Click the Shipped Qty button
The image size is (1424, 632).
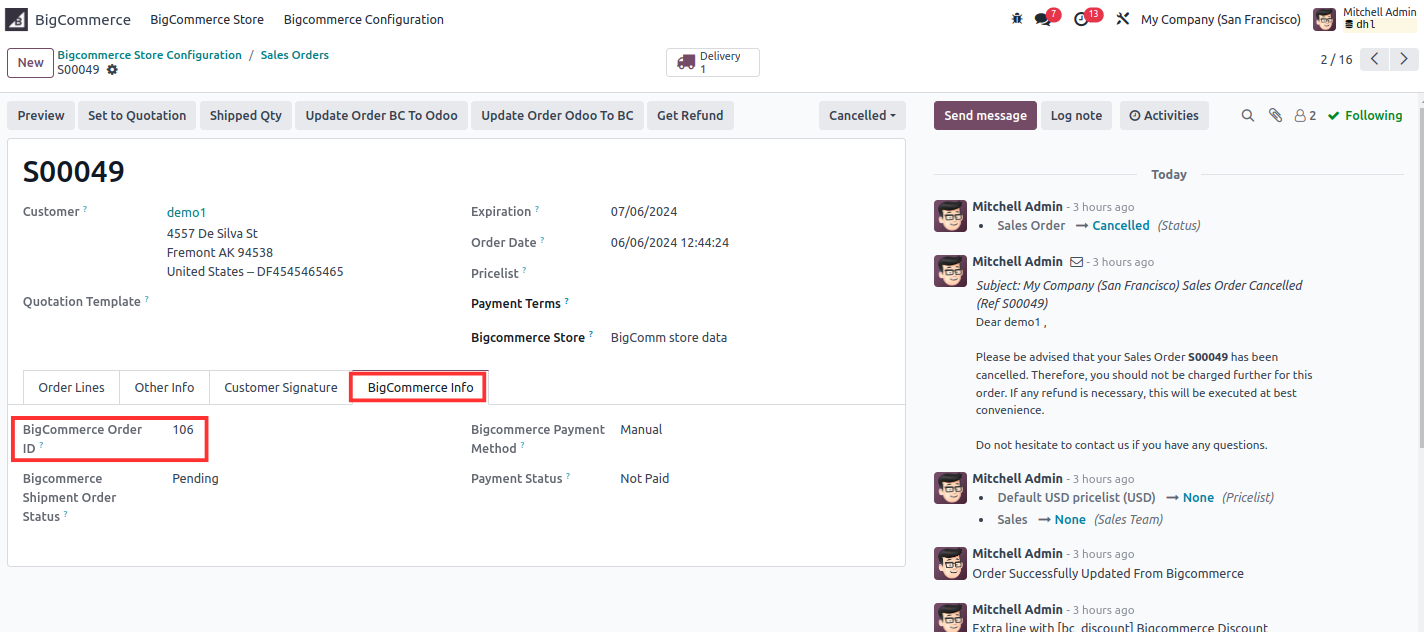click(246, 116)
